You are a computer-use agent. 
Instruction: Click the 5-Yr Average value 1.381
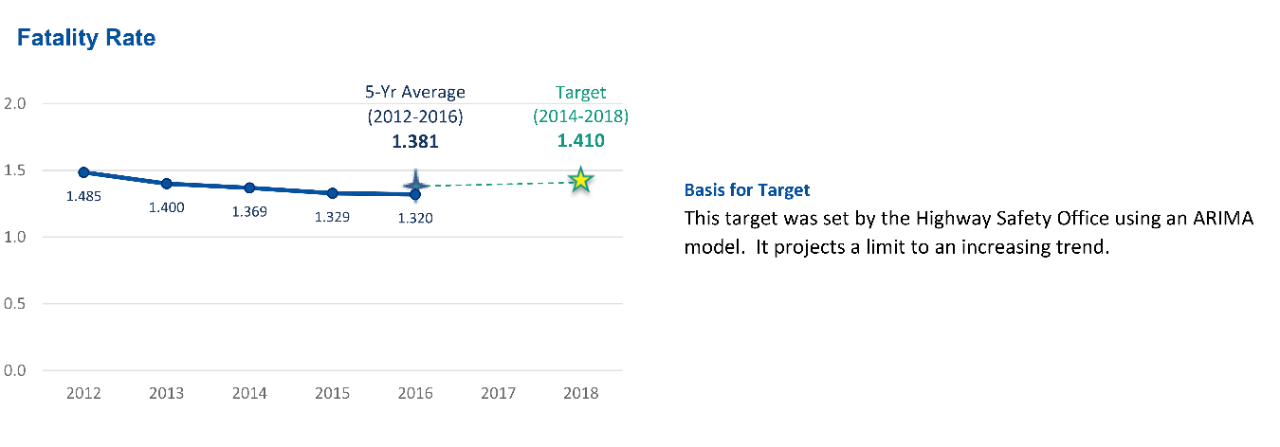click(415, 142)
